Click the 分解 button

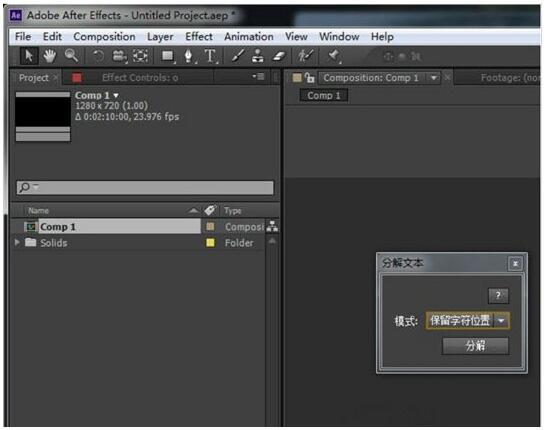tap(475, 346)
